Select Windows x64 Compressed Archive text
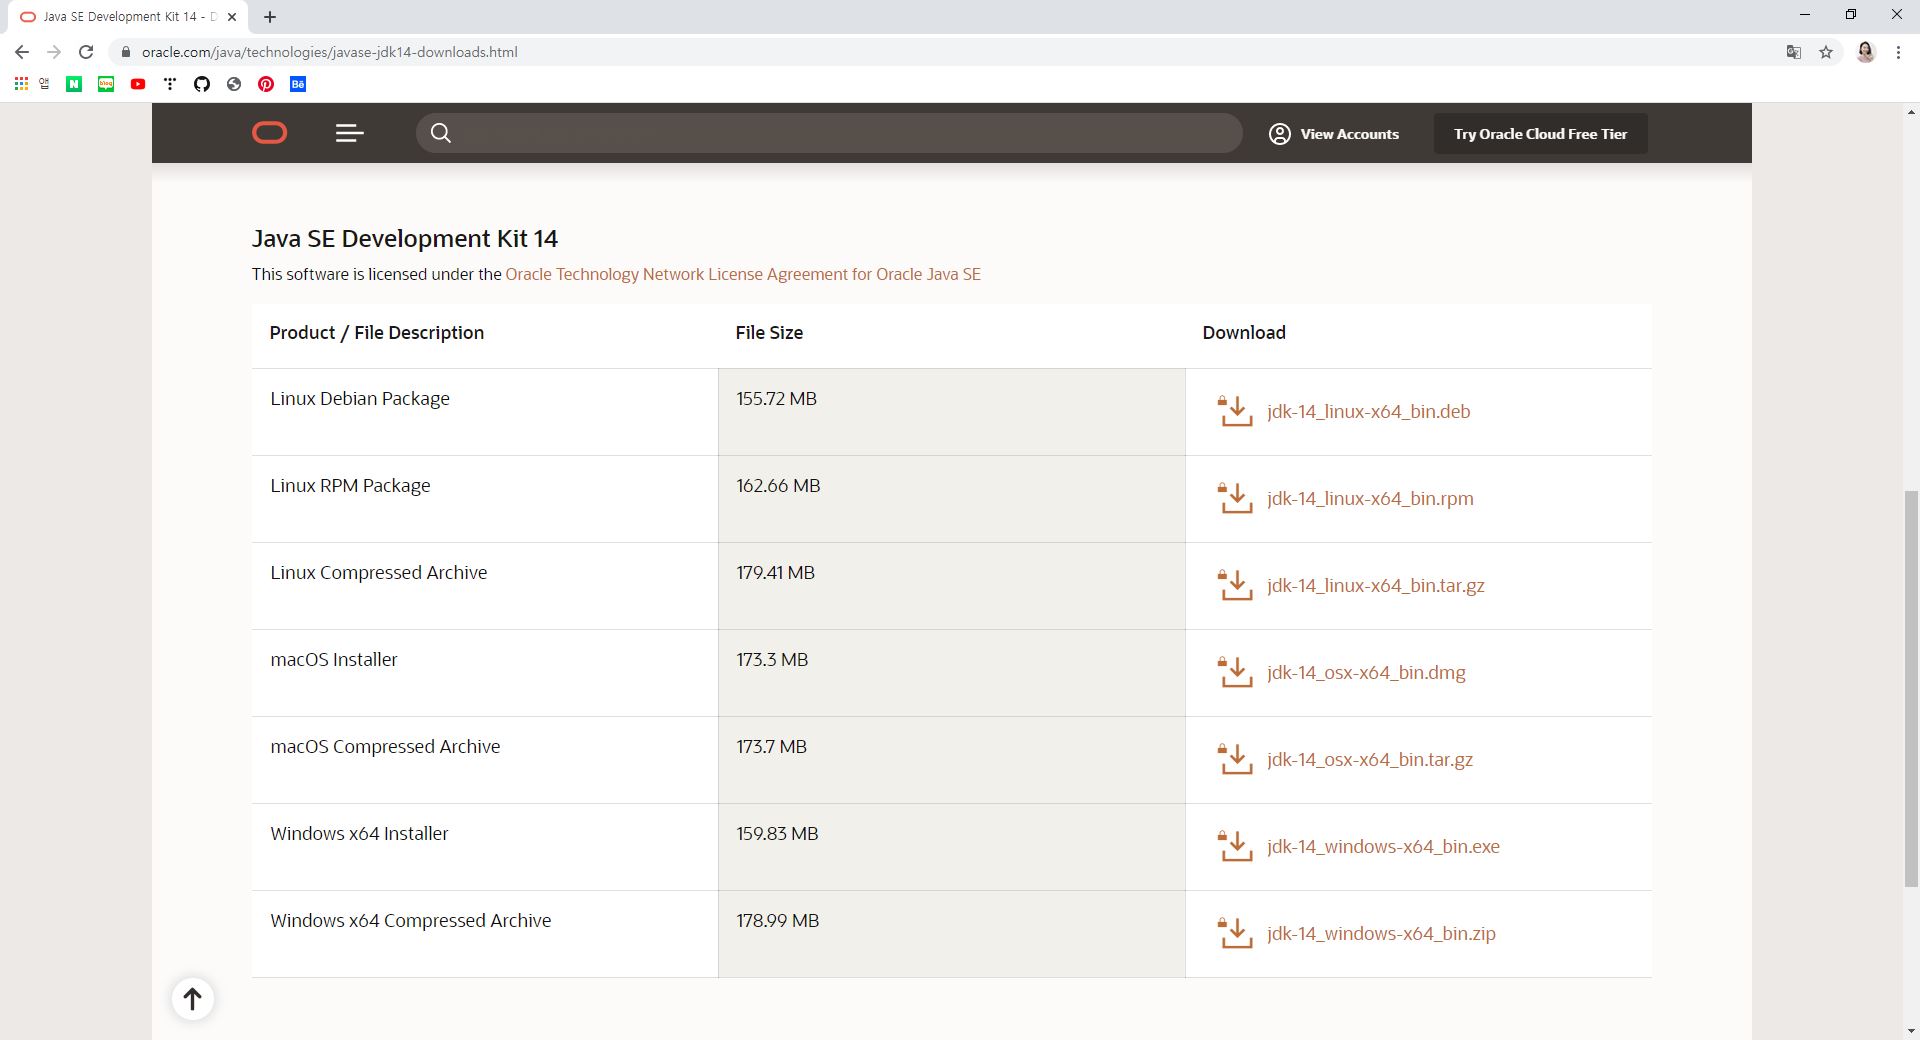Image resolution: width=1920 pixels, height=1040 pixels. (x=411, y=920)
